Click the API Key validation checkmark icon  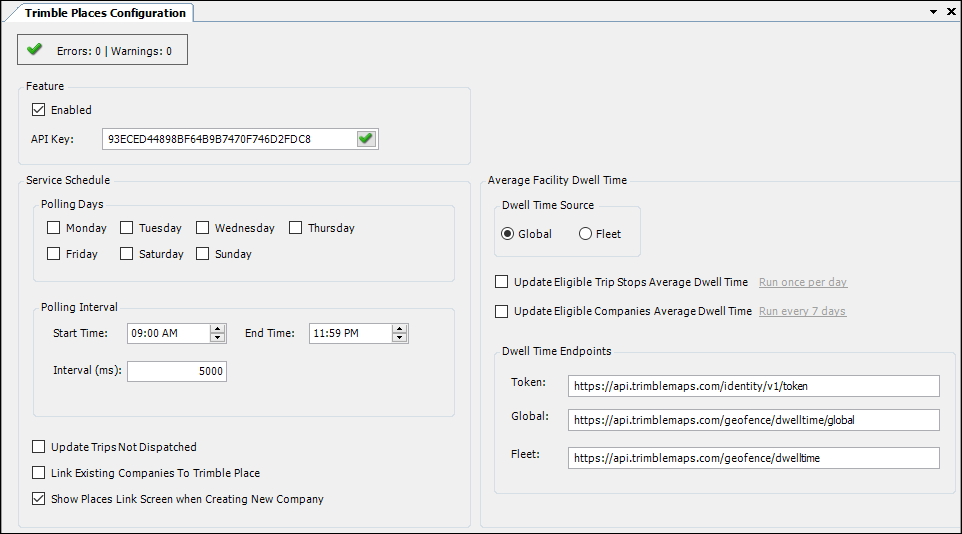click(x=366, y=139)
